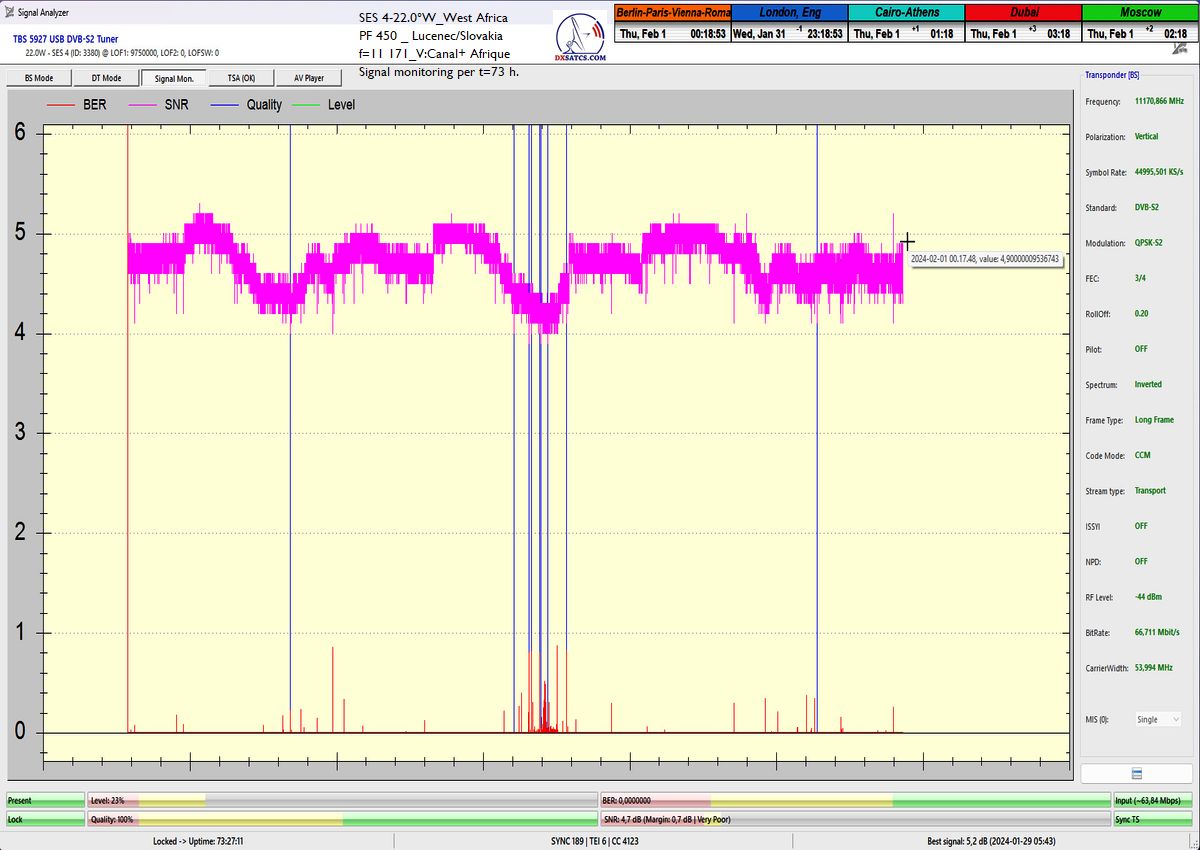1200x850 pixels.
Task: Click the DXSATCS.COM satellite dish logo
Action: click(x=580, y=37)
